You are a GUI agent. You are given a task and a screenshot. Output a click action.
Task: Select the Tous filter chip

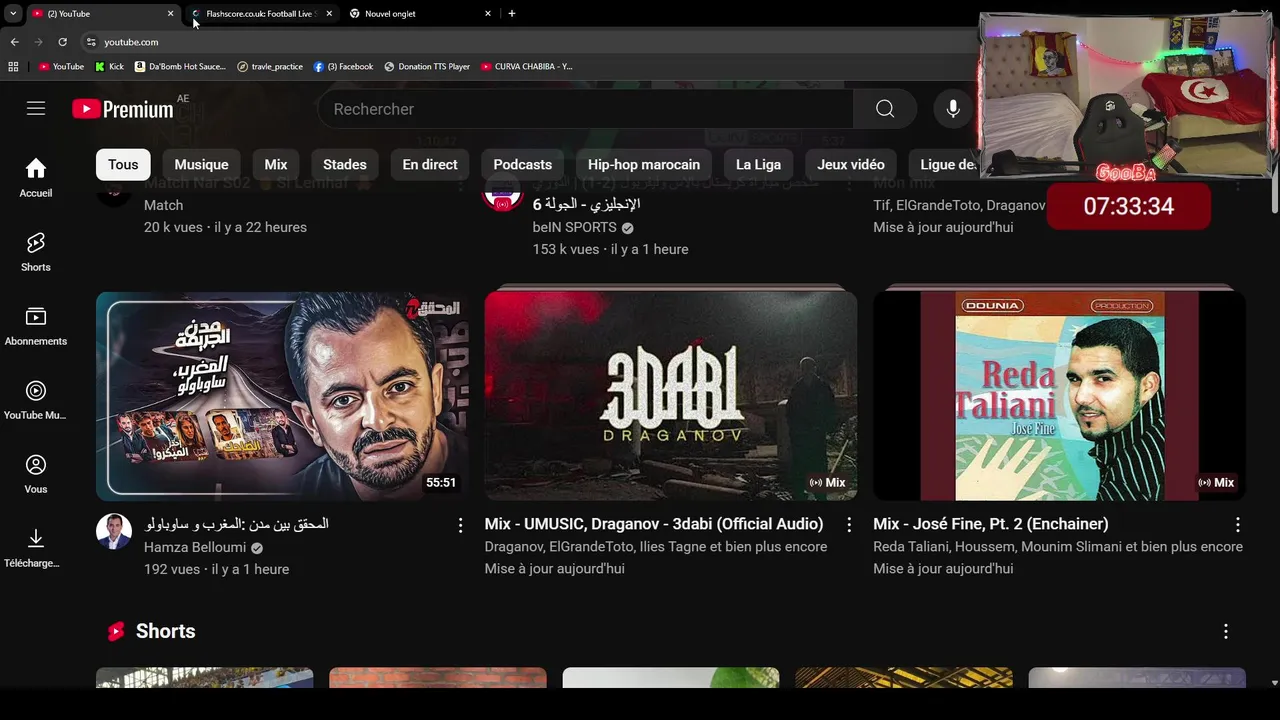tap(123, 165)
